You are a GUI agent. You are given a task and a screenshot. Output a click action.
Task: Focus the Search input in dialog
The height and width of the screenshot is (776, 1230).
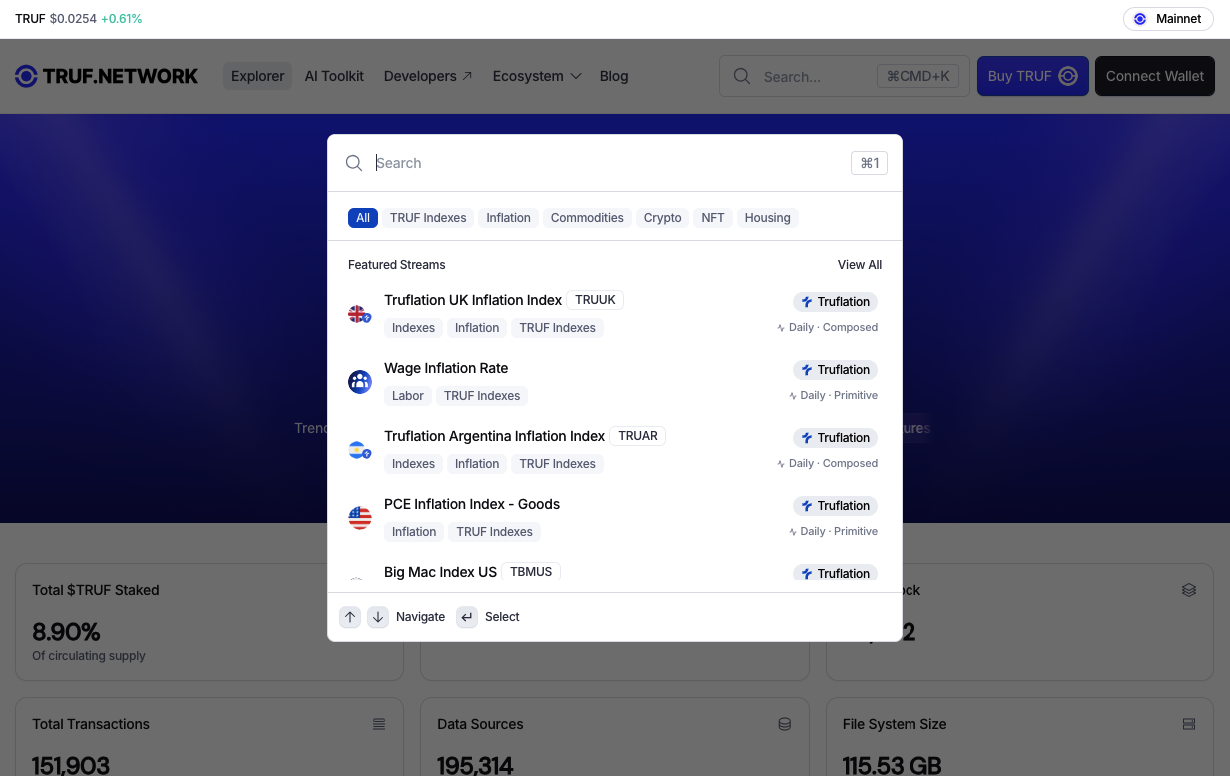tap(600, 163)
